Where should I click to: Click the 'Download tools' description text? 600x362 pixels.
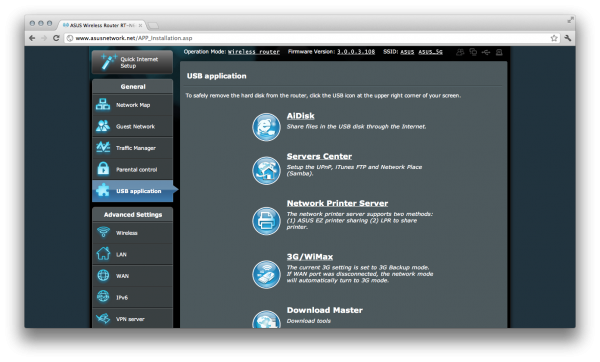[308, 321]
